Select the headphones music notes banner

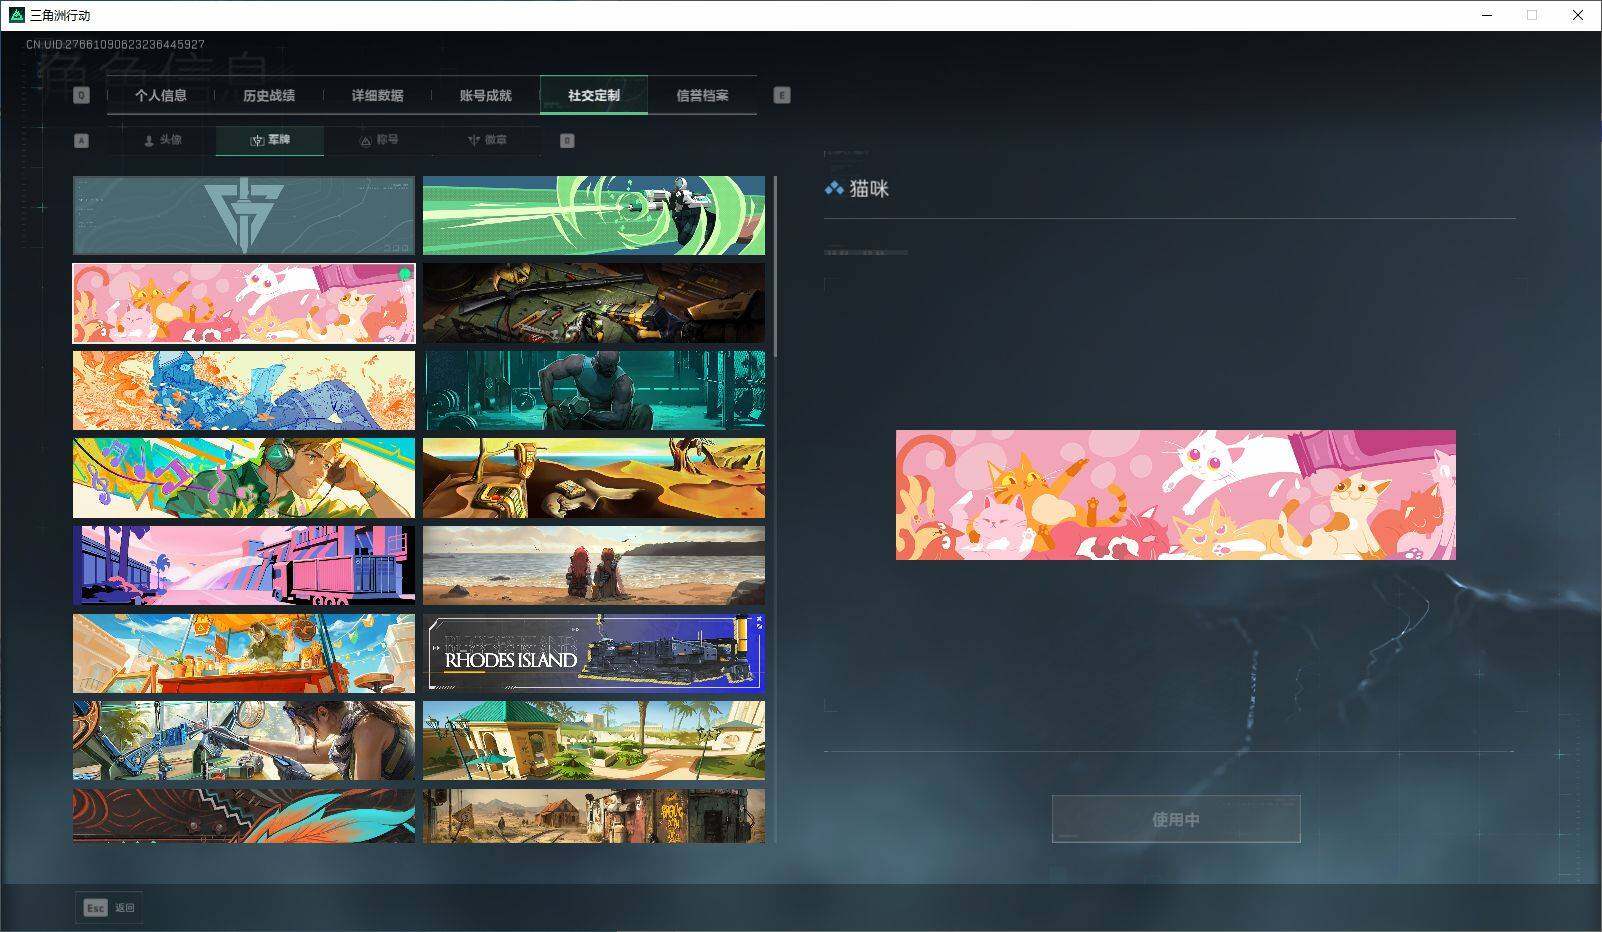244,479
